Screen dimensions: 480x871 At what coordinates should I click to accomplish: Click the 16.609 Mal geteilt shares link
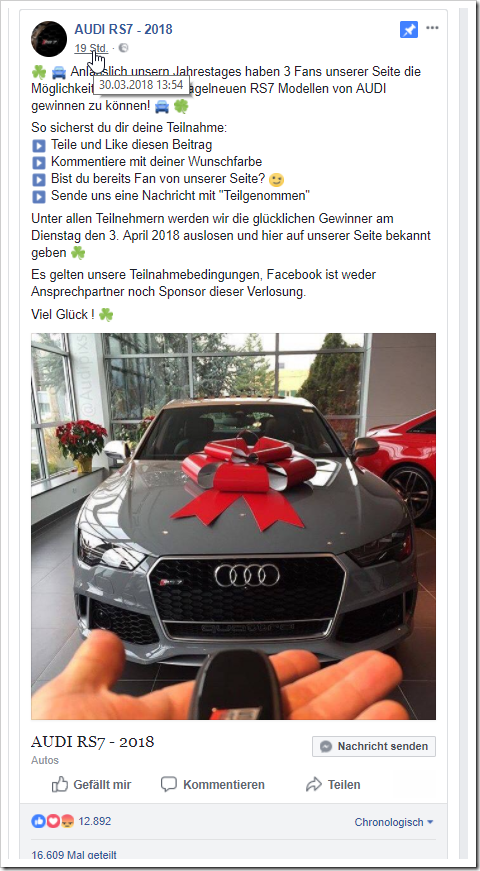tap(75, 855)
